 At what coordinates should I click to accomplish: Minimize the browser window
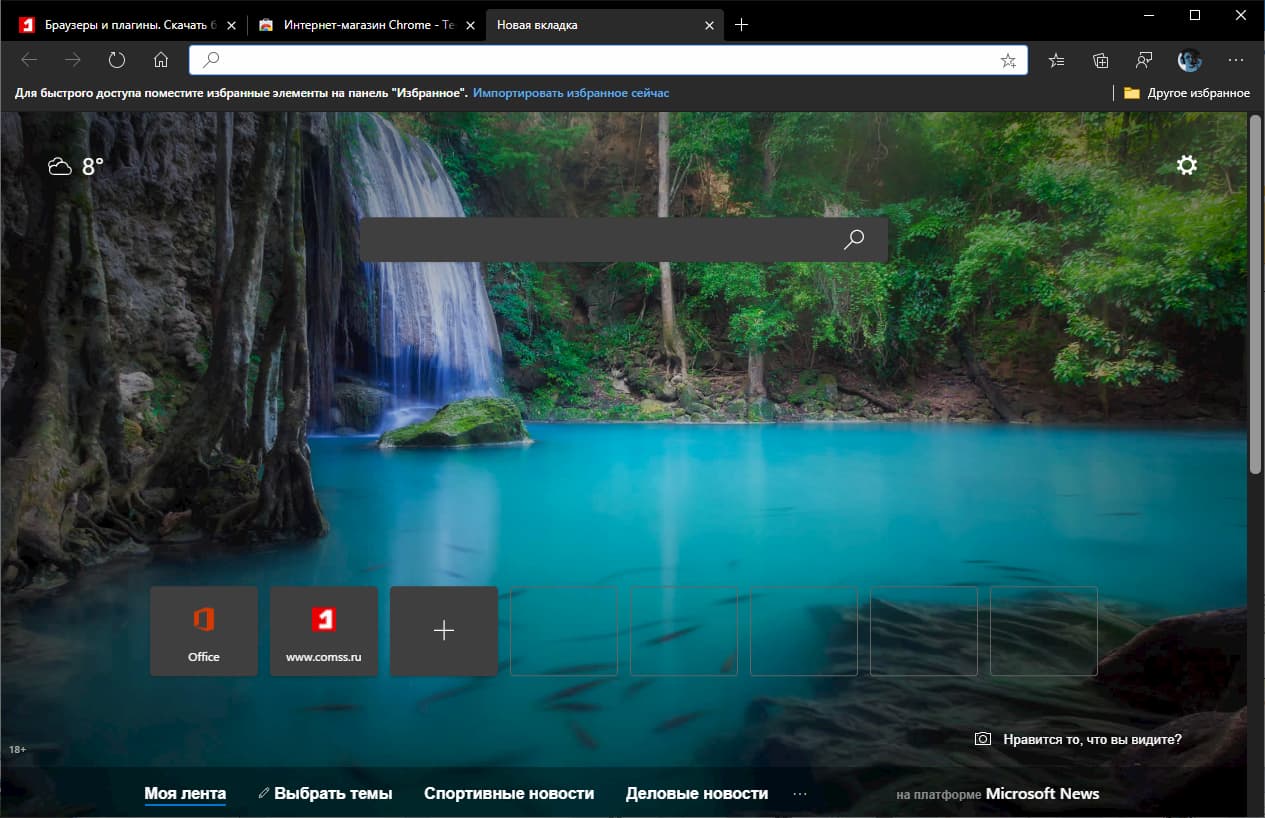coord(1147,15)
